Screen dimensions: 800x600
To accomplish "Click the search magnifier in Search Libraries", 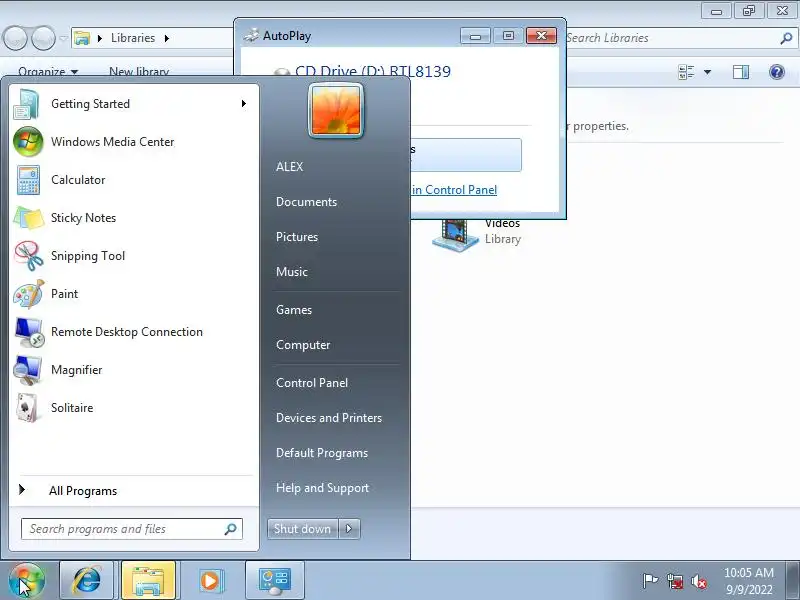I will tap(786, 38).
